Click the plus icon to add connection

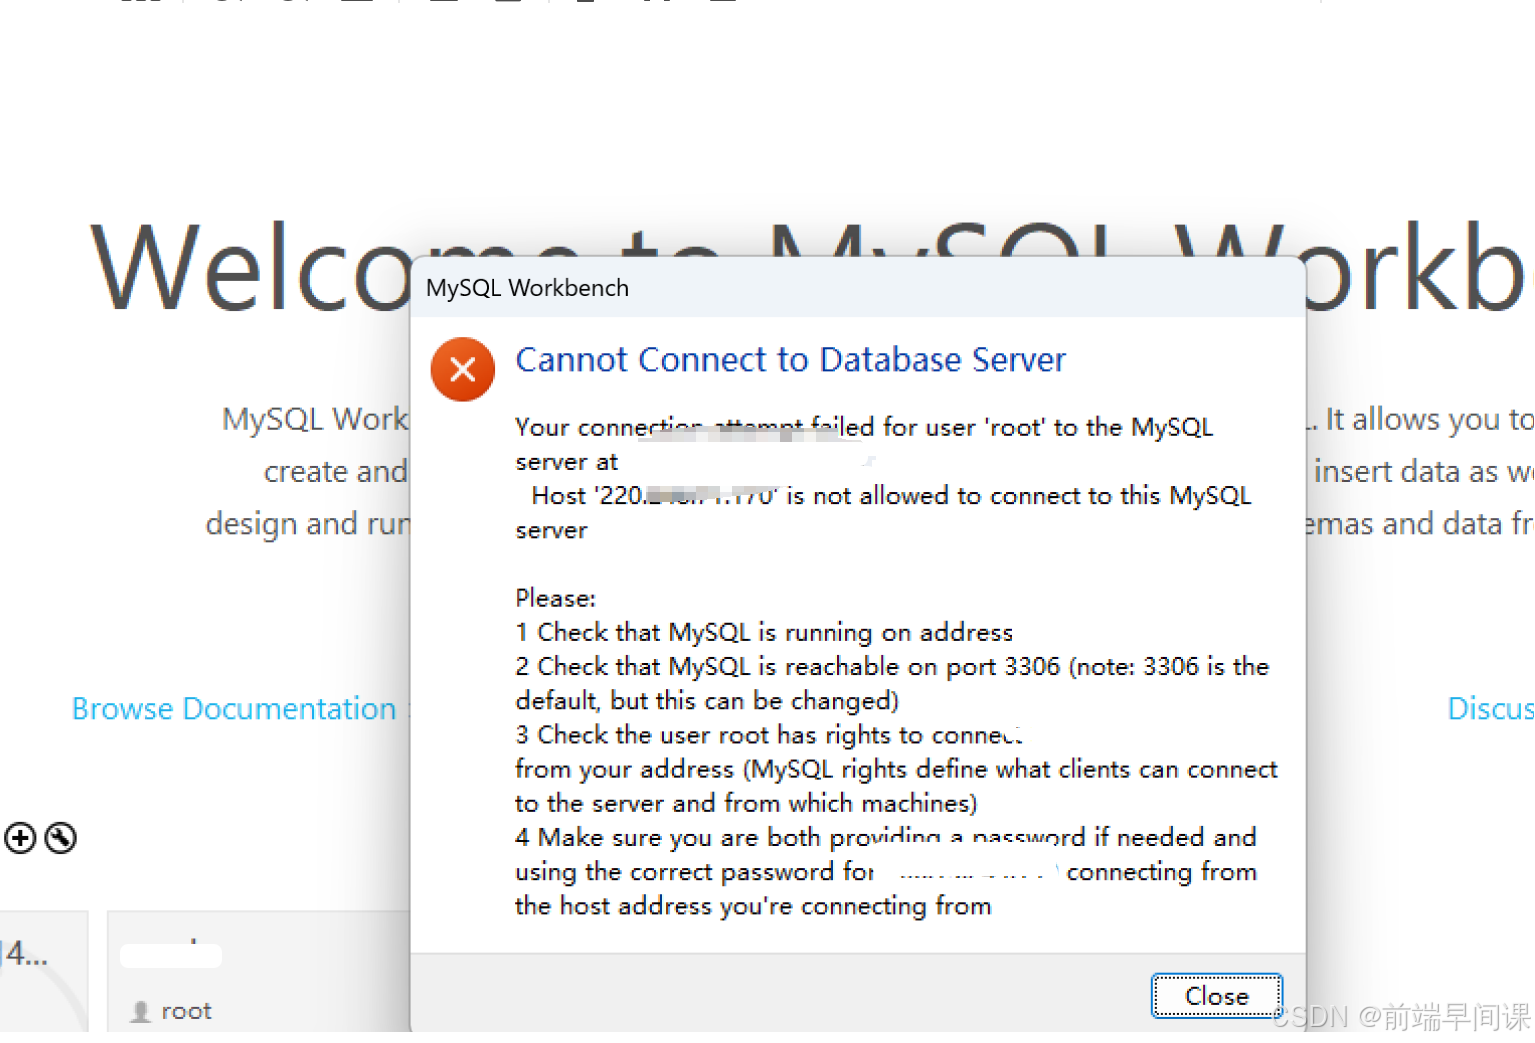pyautogui.click(x=20, y=838)
